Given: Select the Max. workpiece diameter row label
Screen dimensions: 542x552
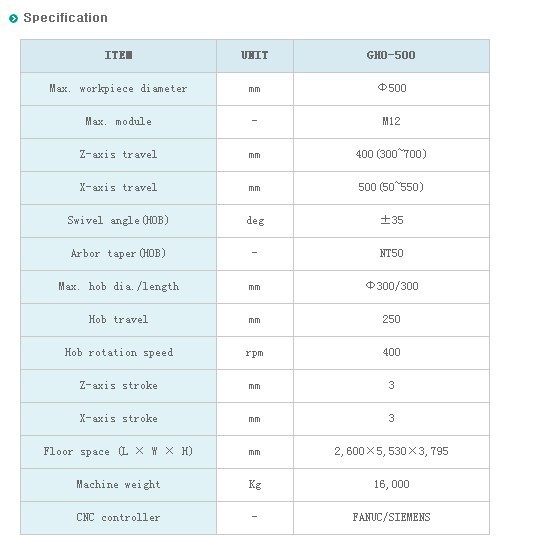Looking at the screenshot, I should click(118, 88).
